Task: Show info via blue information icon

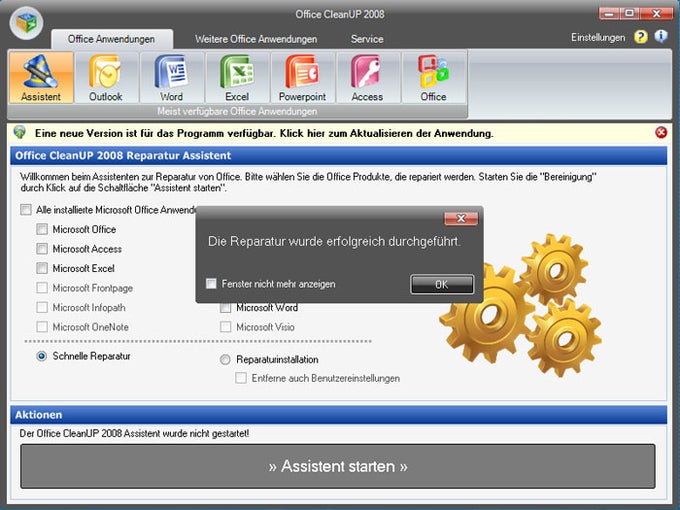Action: pyautogui.click(x=660, y=36)
